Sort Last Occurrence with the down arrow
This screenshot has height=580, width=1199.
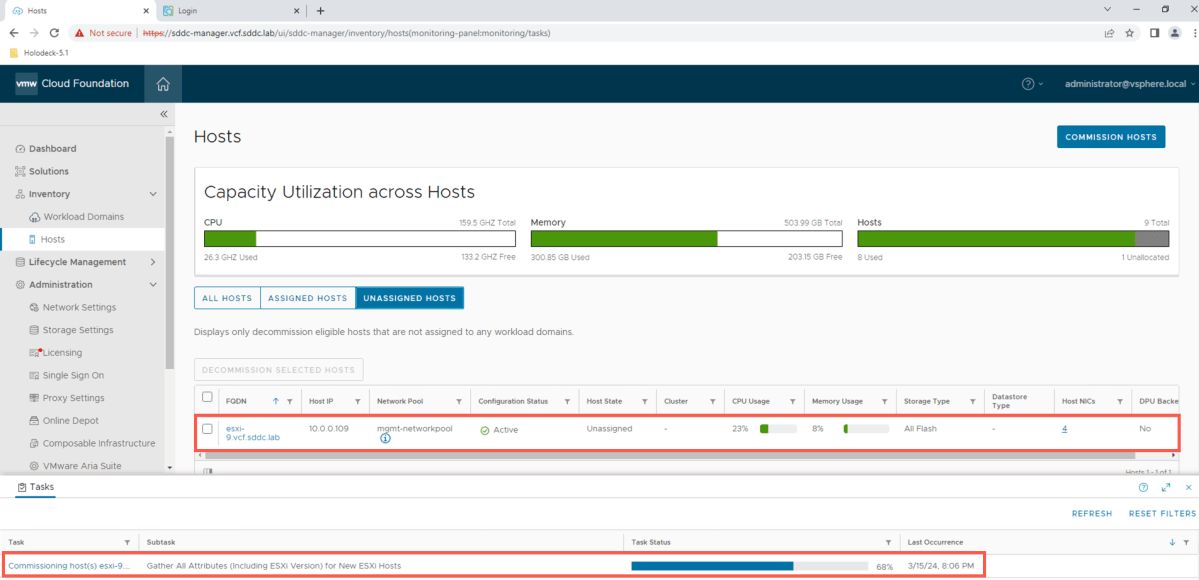point(1172,542)
